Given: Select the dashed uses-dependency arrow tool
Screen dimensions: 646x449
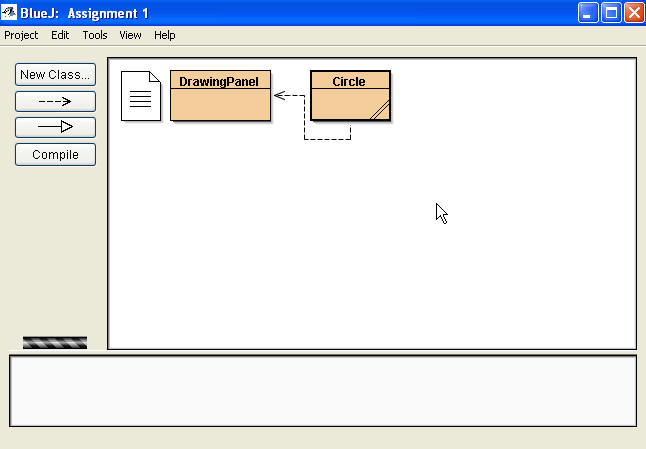Looking at the screenshot, I should tap(55, 101).
